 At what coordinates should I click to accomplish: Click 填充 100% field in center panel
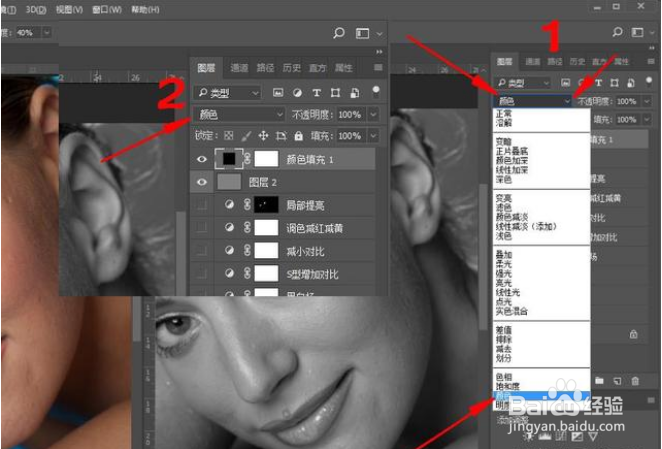click(350, 136)
